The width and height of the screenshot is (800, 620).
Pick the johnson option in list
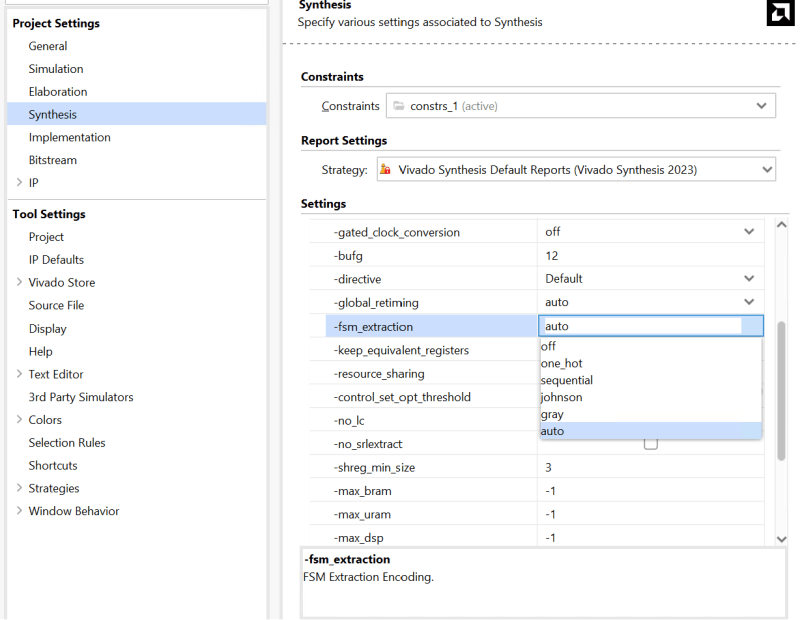561,397
